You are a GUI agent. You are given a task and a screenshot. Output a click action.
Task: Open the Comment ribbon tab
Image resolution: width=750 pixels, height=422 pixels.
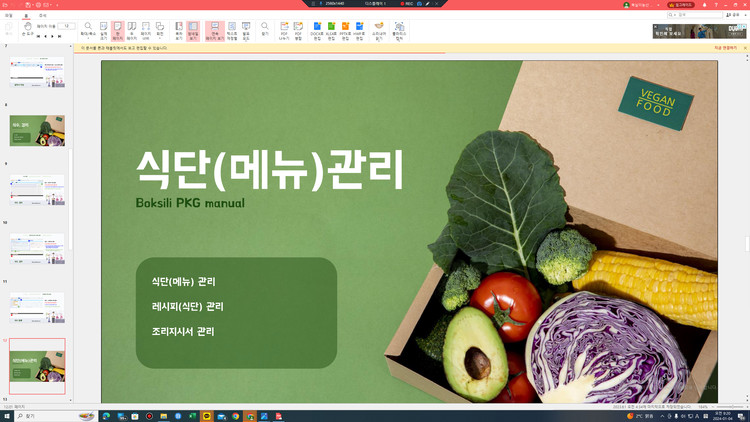(x=43, y=16)
